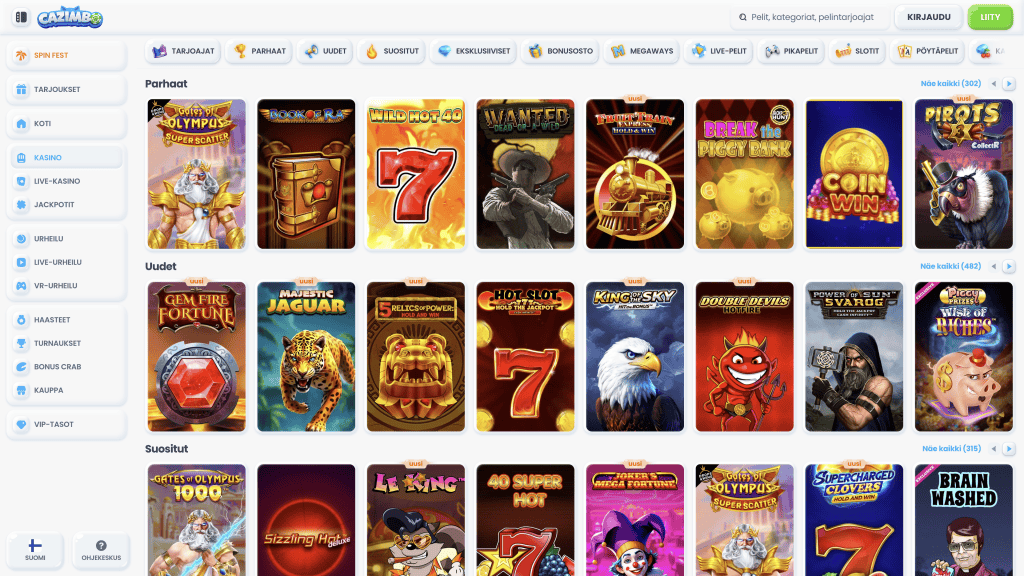Click the Live-Urheilu play icon

pyautogui.click(x=22, y=262)
